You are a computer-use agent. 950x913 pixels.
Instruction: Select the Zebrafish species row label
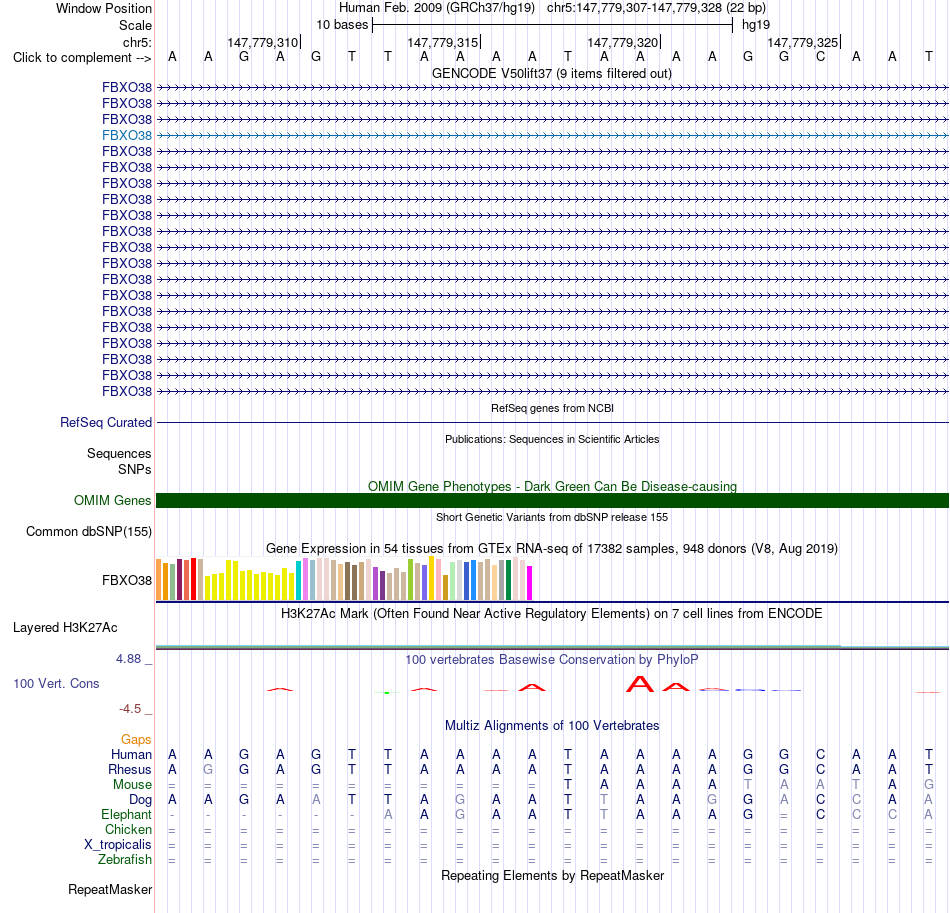point(125,860)
